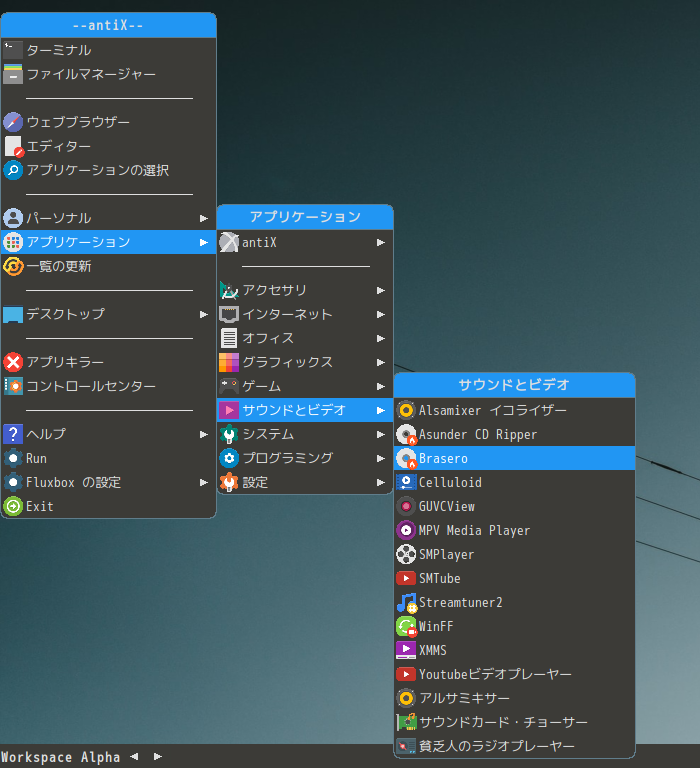Image resolution: width=700 pixels, height=768 pixels.
Task: Click the SMPlayer film reel icon
Action: 406,554
